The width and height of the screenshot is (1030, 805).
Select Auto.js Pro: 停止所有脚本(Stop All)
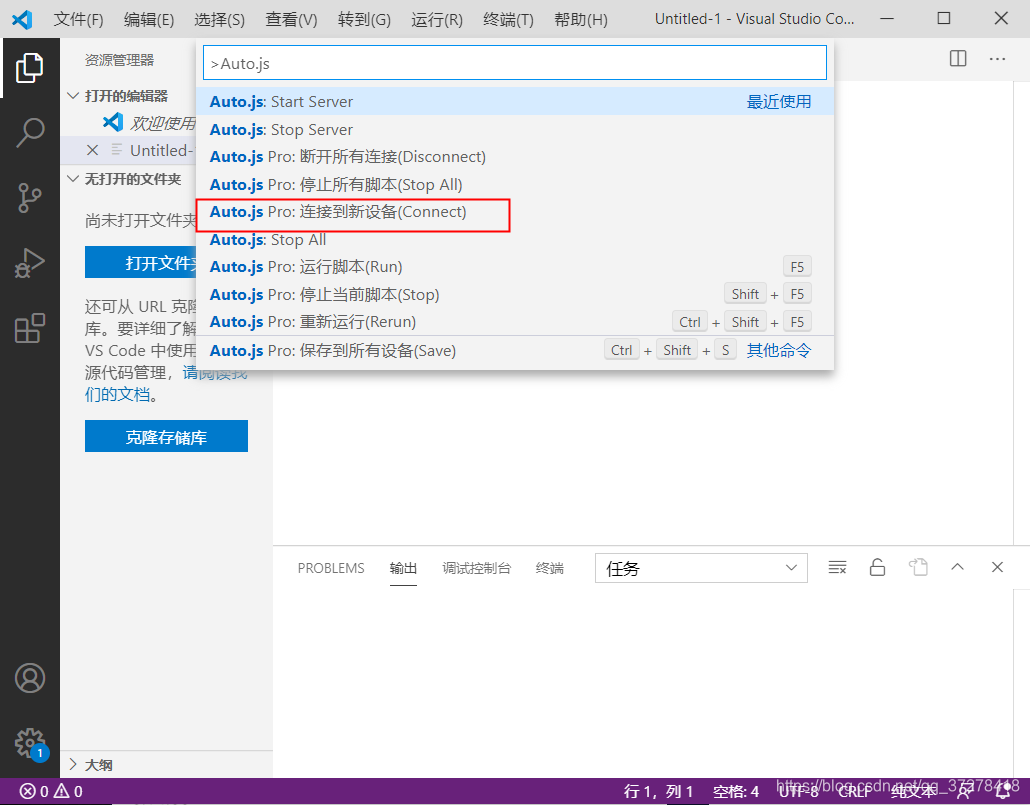[515, 185]
